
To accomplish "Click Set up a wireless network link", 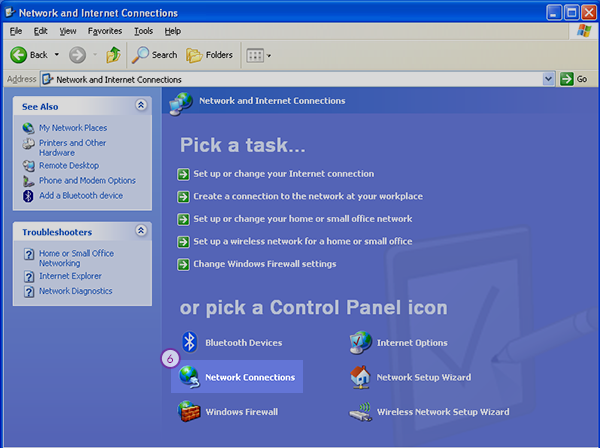I will 303,241.
